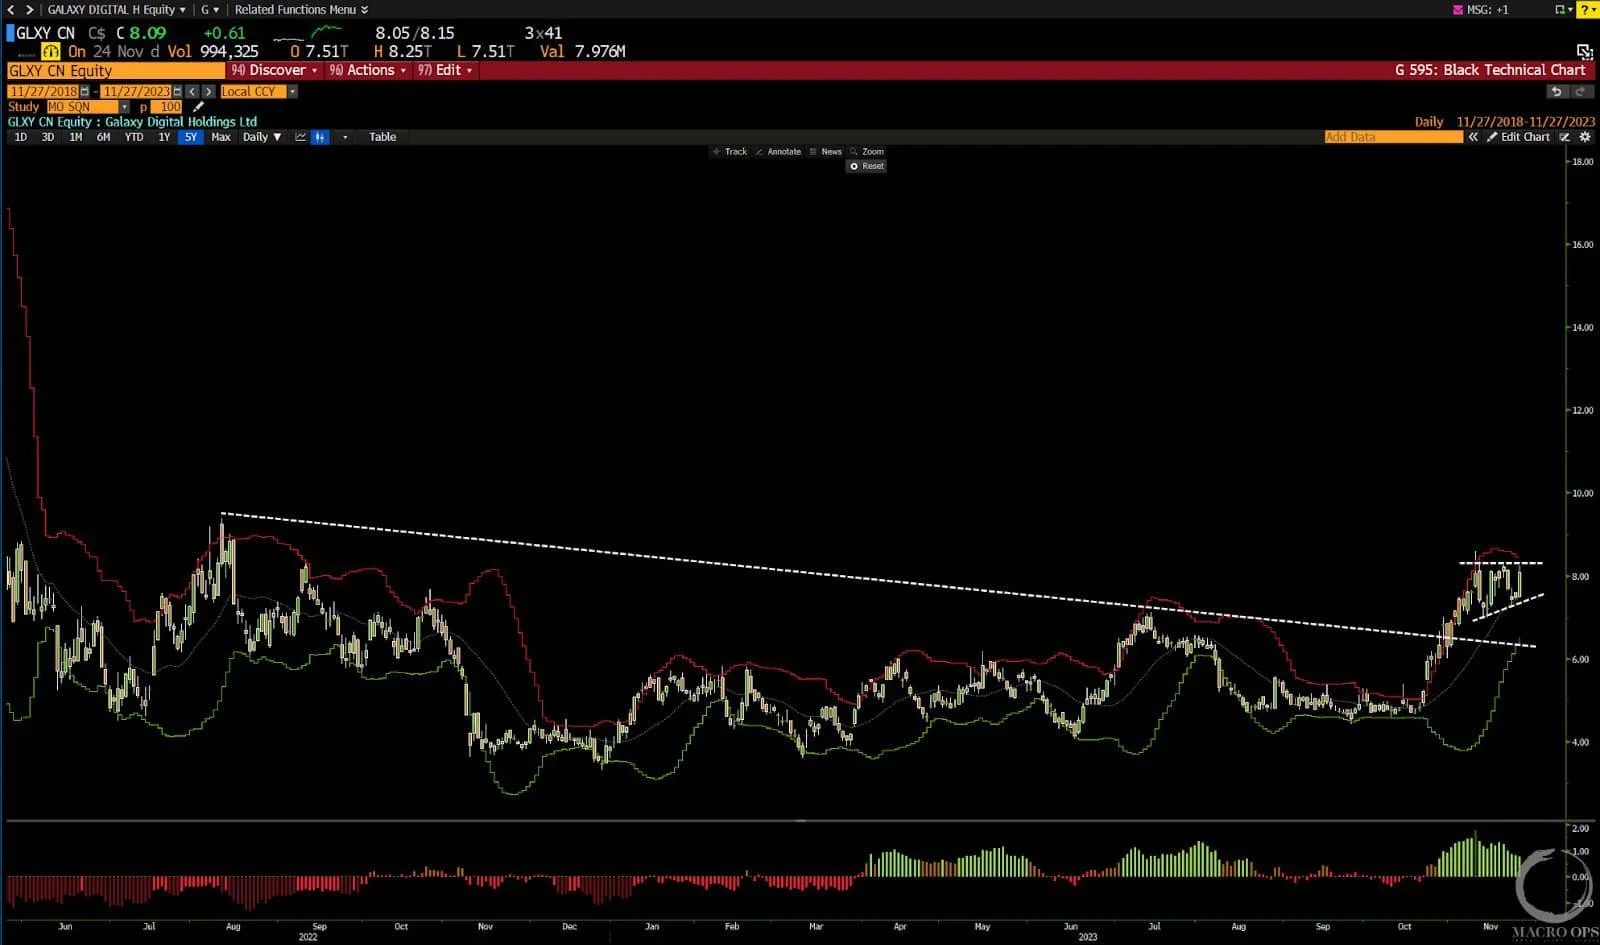Image resolution: width=1600 pixels, height=945 pixels.
Task: Go forward using the top-left forward arrow
Action: pos(29,9)
